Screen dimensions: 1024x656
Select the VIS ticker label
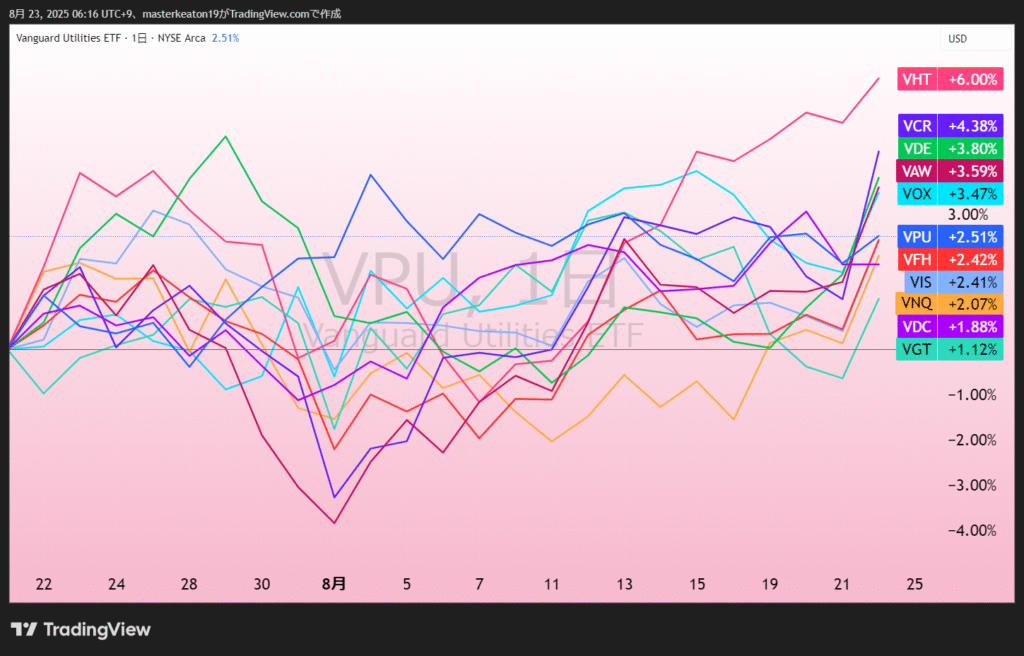pos(920,282)
